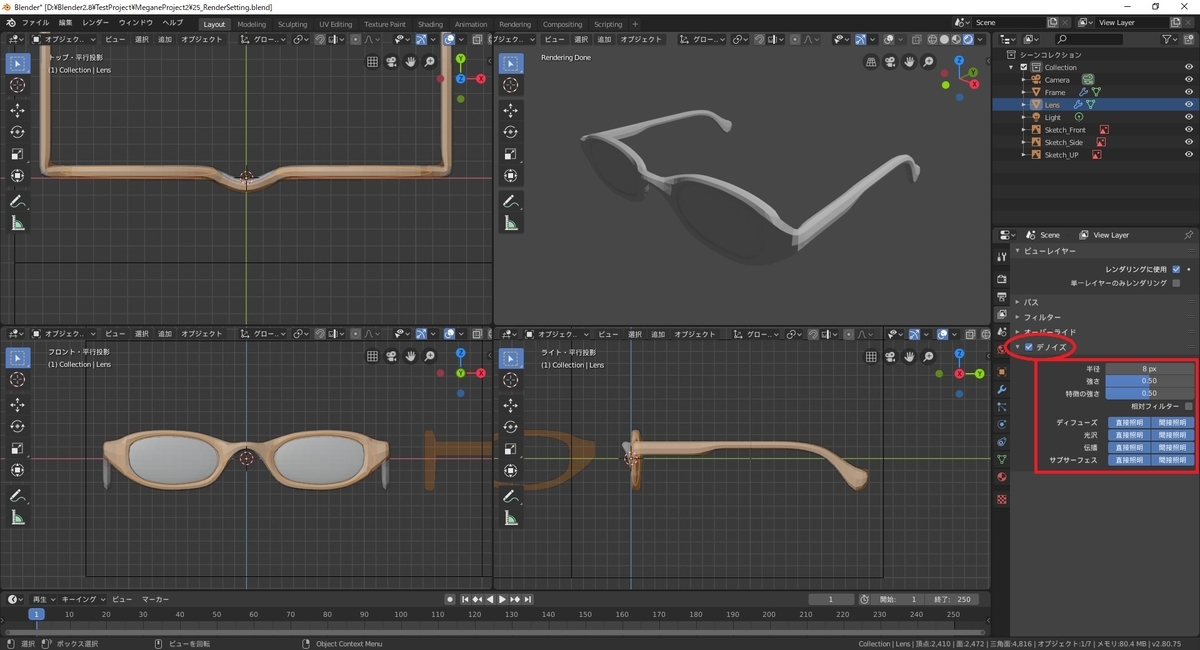Open the Modifier wrench properties tab
The width and height of the screenshot is (1200, 650).
click(1002, 388)
